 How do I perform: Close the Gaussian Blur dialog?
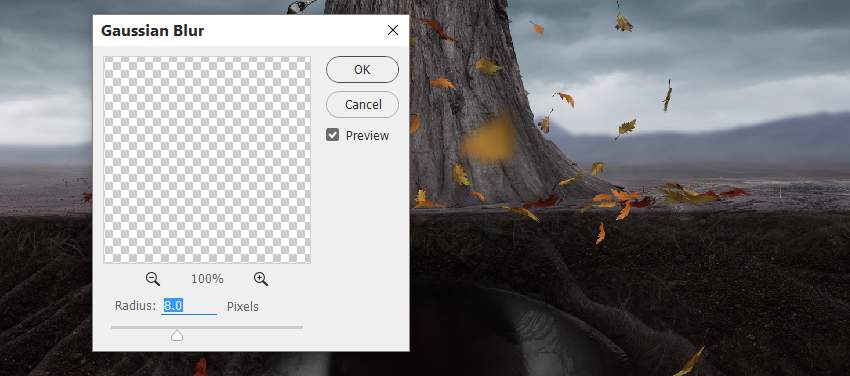coord(393,30)
